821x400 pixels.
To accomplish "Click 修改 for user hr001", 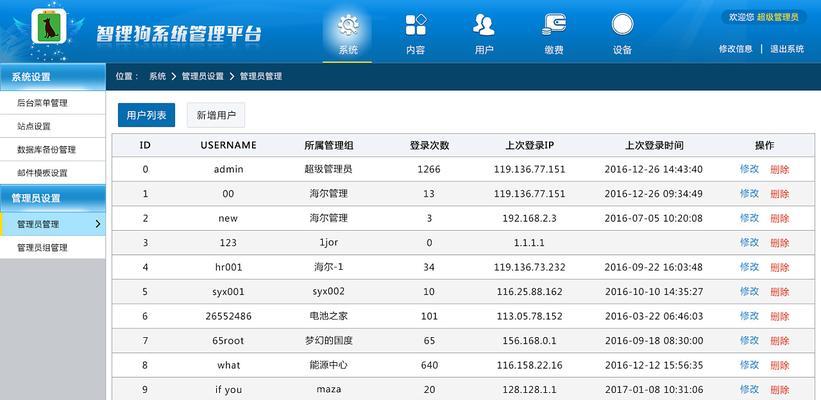I will click(x=749, y=267).
